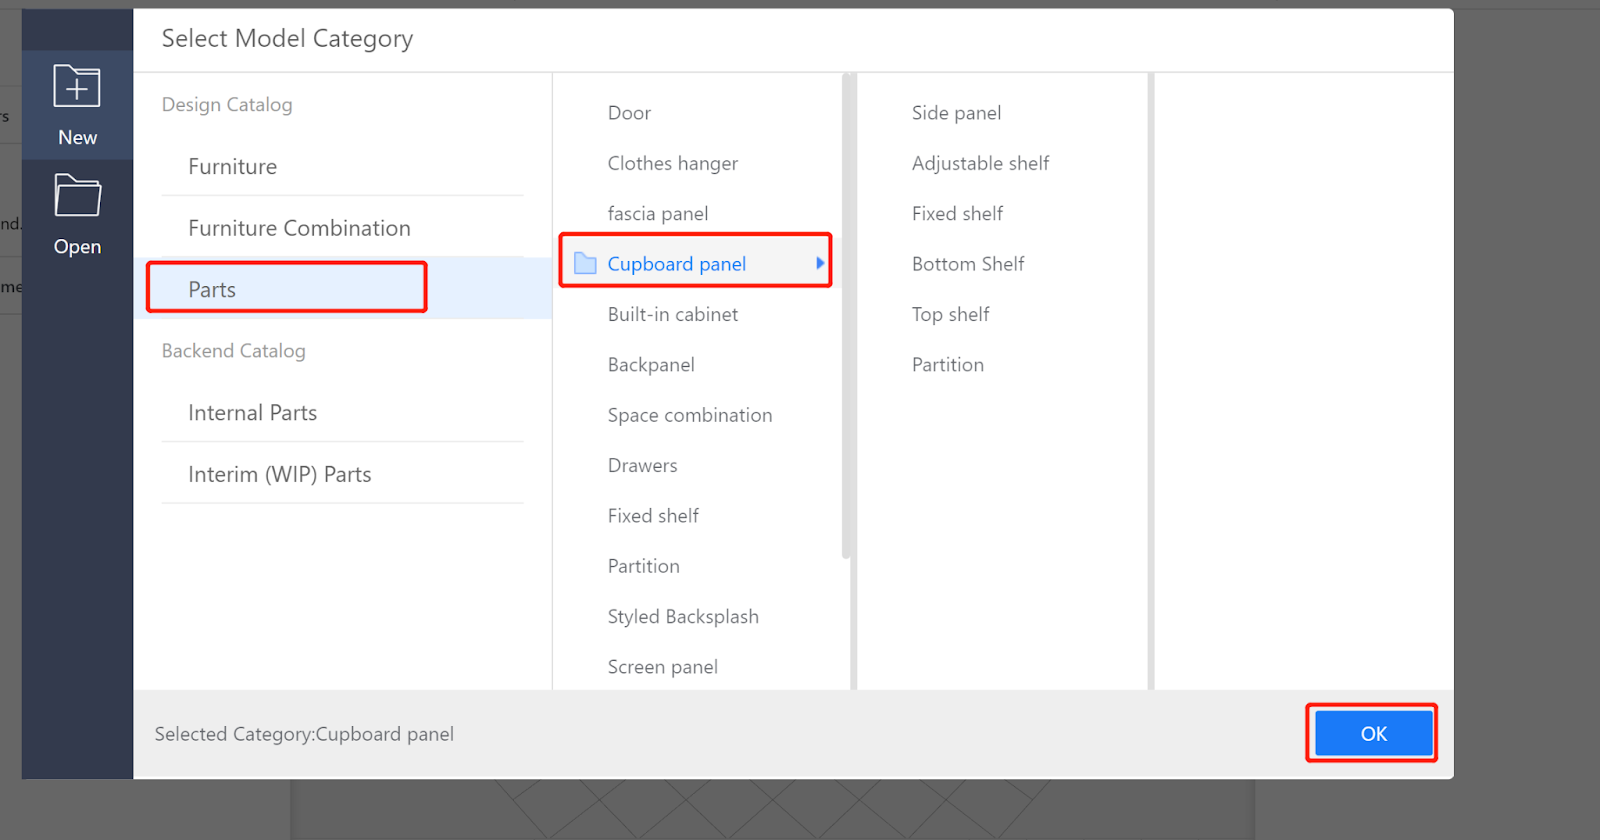Select the Furniture category

pyautogui.click(x=232, y=167)
